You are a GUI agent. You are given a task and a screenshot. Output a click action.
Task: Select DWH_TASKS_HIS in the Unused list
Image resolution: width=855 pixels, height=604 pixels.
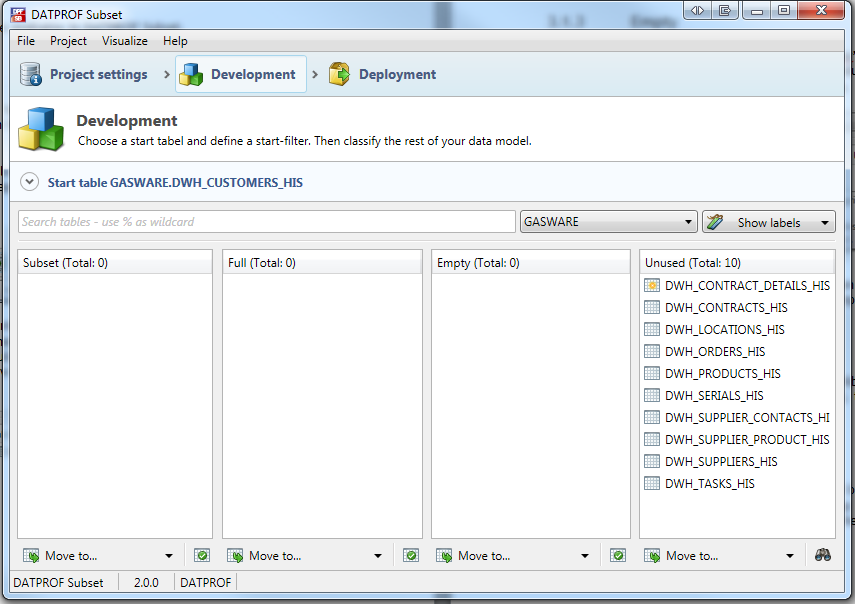[x=710, y=484]
